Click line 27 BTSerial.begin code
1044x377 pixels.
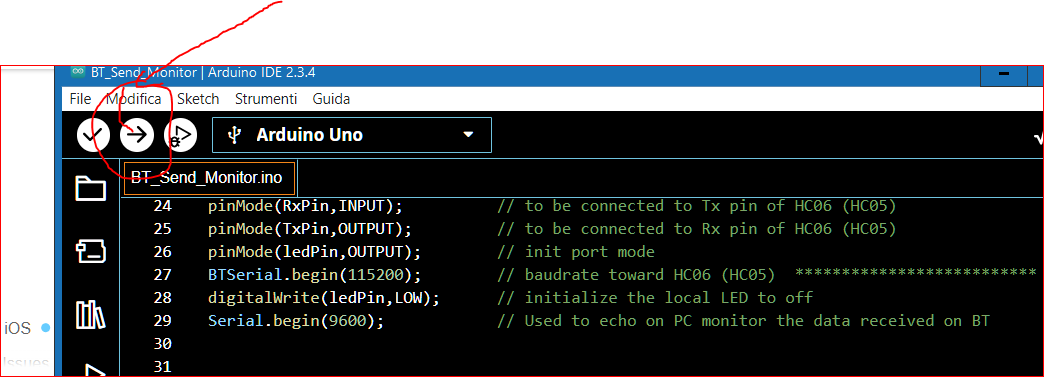(x=314, y=274)
